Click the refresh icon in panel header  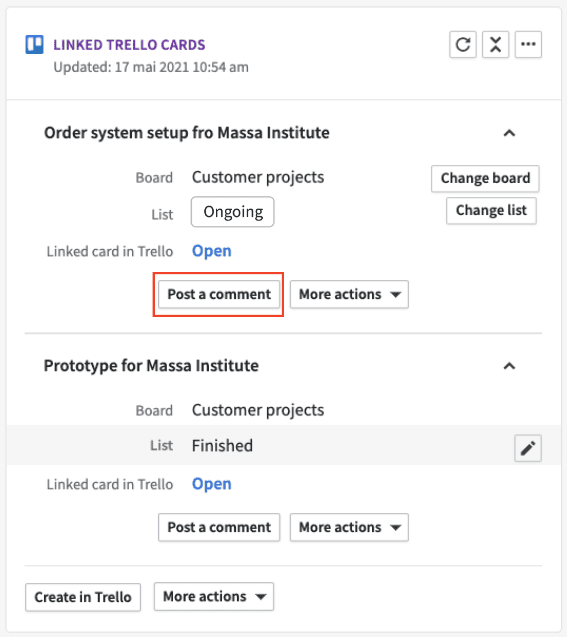[x=463, y=44]
